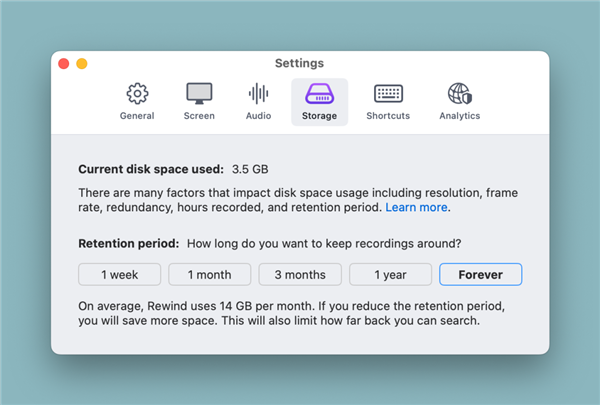The image size is (600, 405).
Task: Click the Shortcuts keyboard icon
Action: tap(388, 94)
